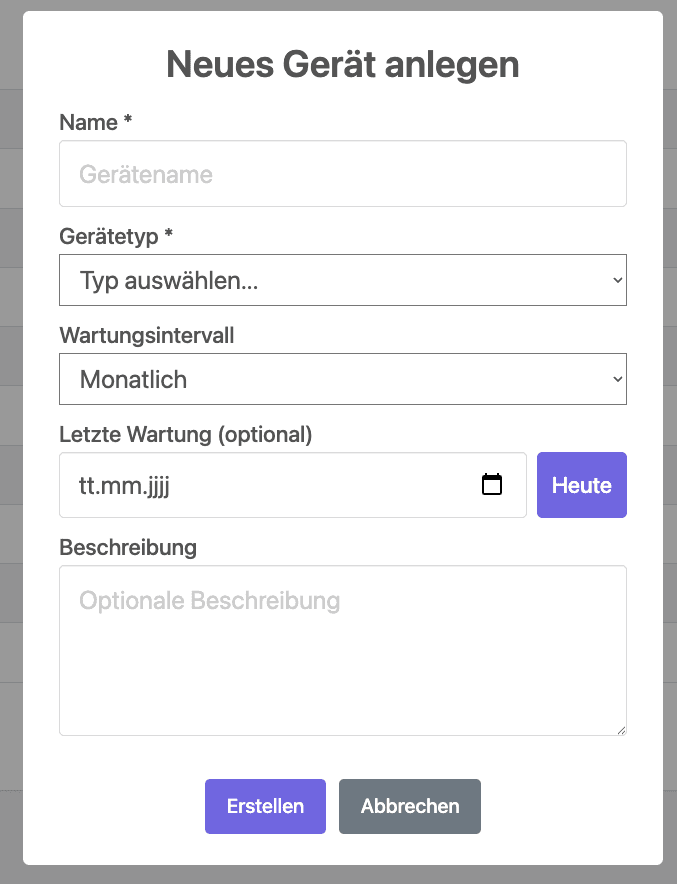The height and width of the screenshot is (884, 677).
Task: Click the "Name *" field label
Action: [x=96, y=122]
